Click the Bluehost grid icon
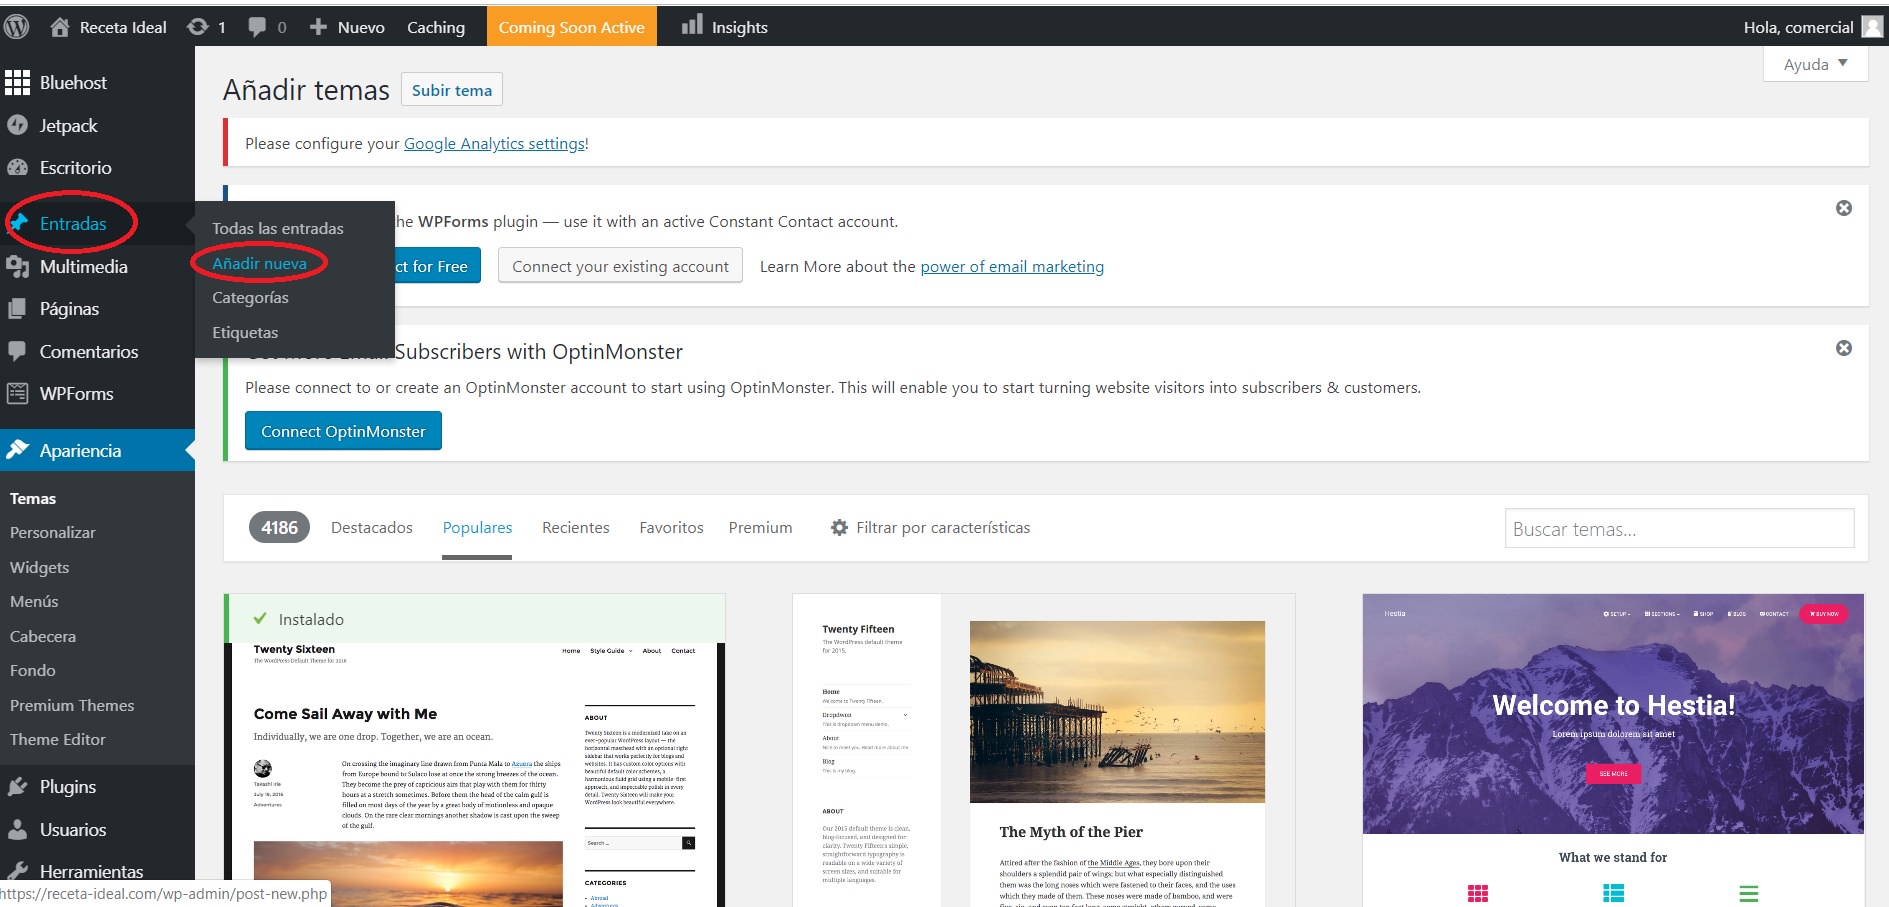 (17, 83)
